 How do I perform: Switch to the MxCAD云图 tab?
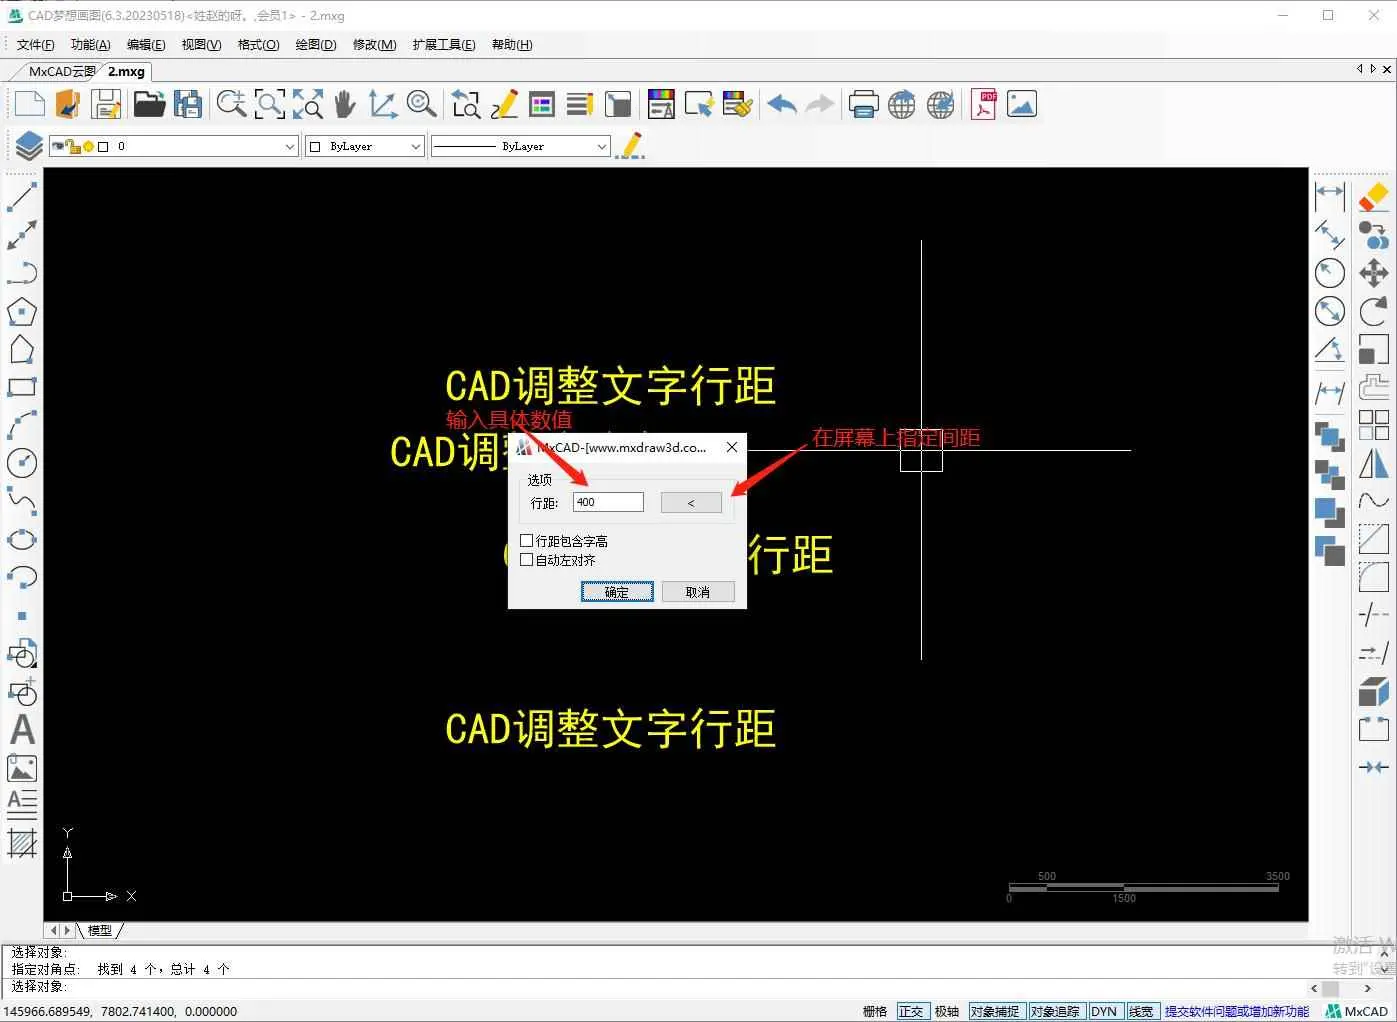click(x=62, y=72)
